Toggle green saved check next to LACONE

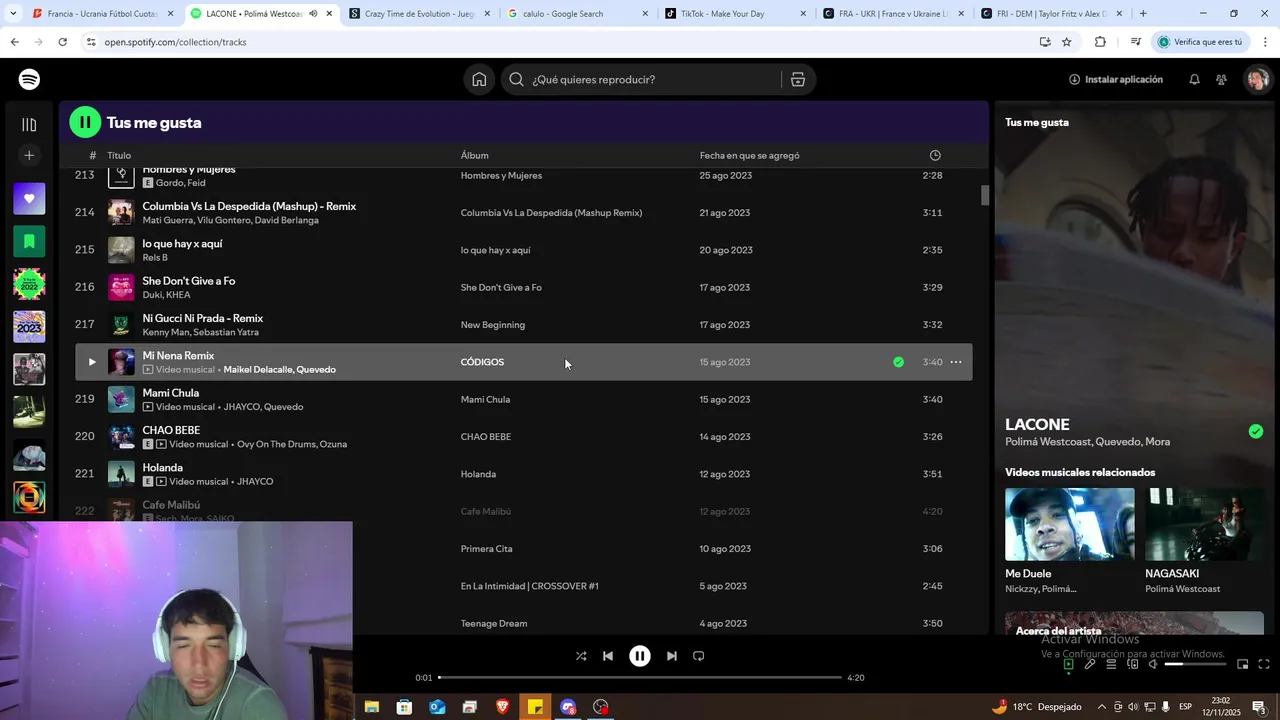tap(1256, 432)
